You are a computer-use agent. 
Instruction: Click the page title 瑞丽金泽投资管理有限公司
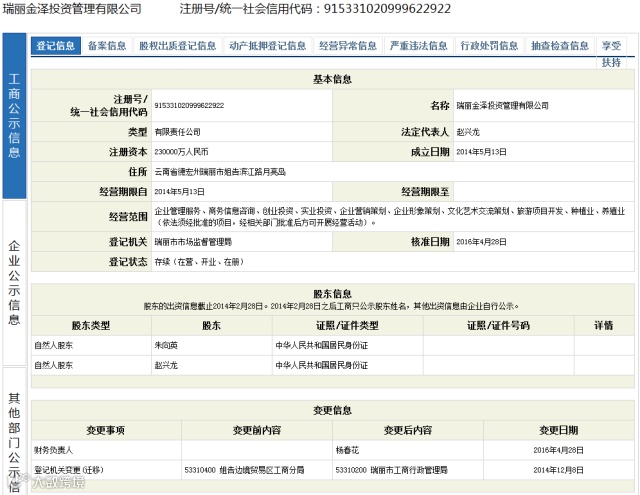[72, 9]
